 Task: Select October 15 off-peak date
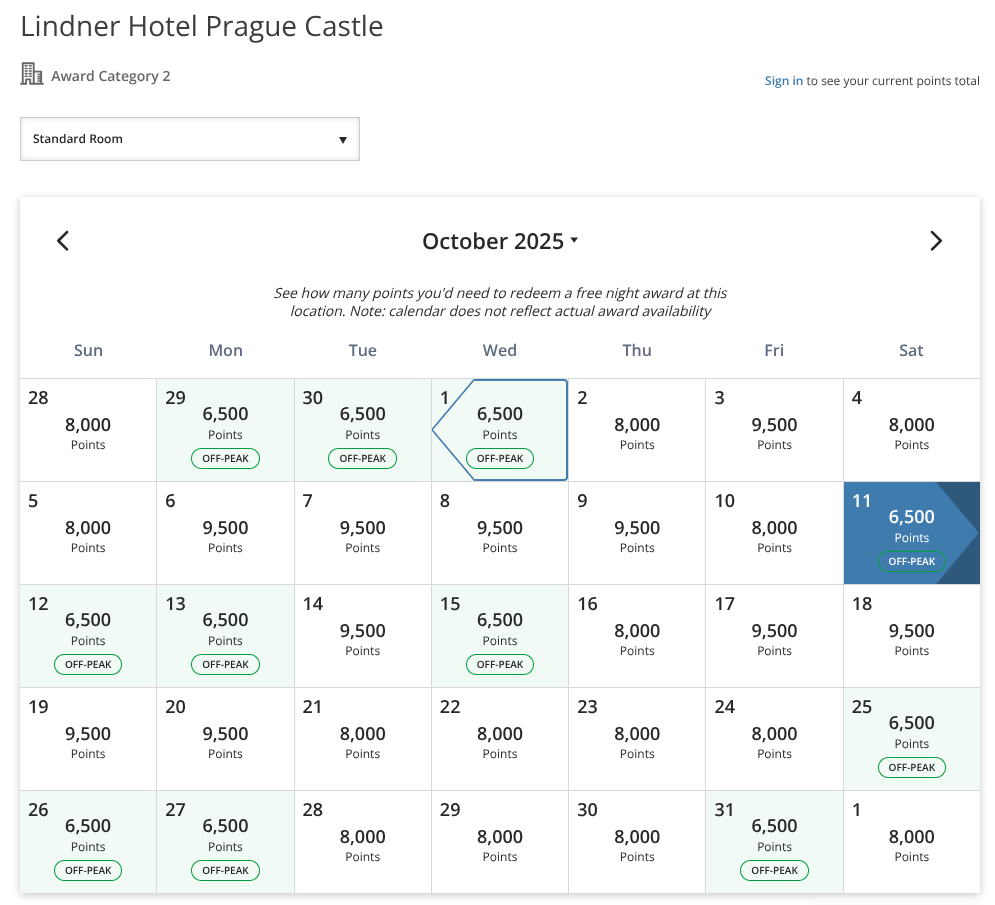click(500, 636)
